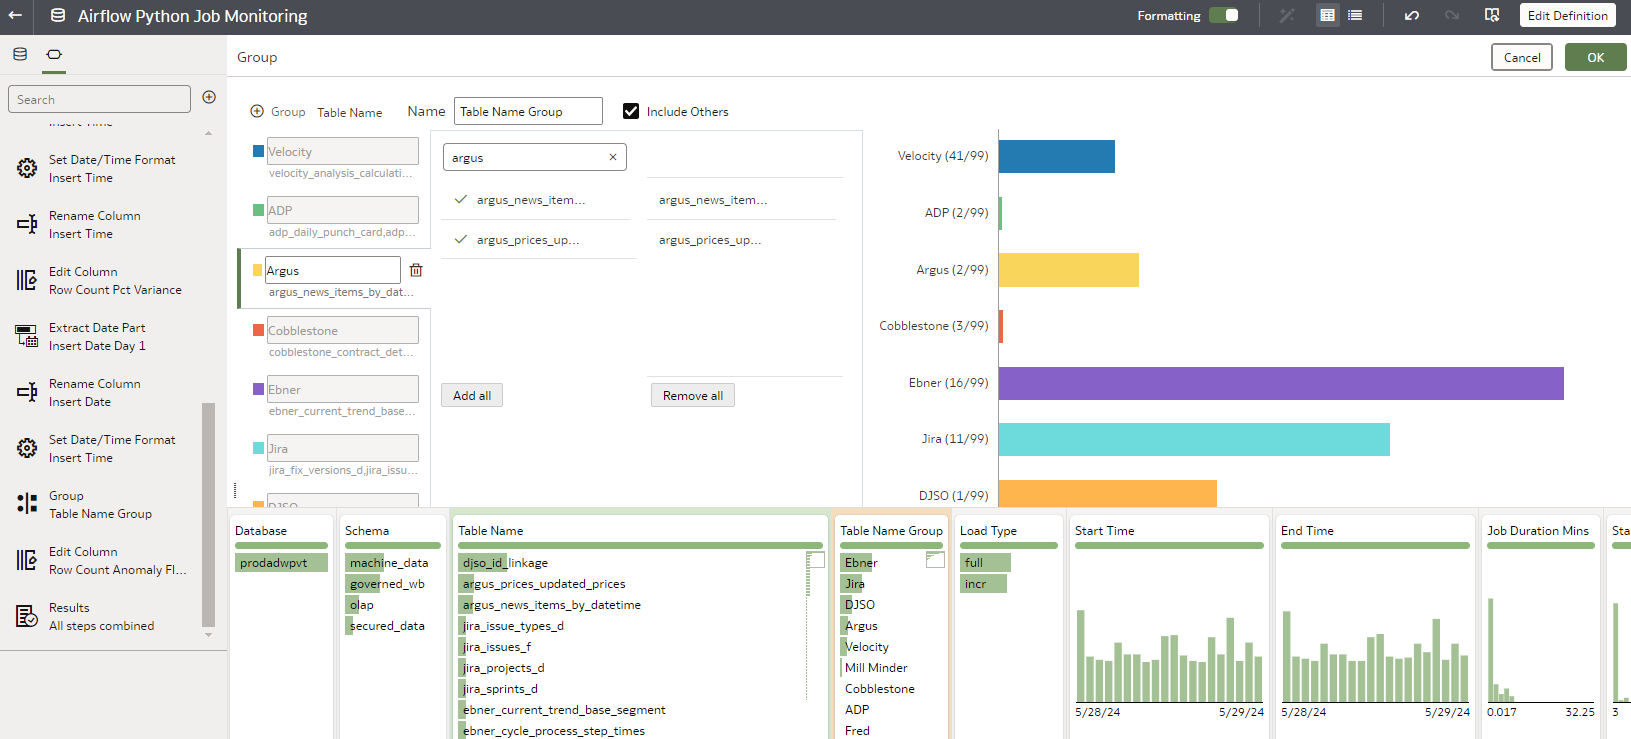Click the Add all button
This screenshot has height=739, width=1631.
tap(472, 395)
